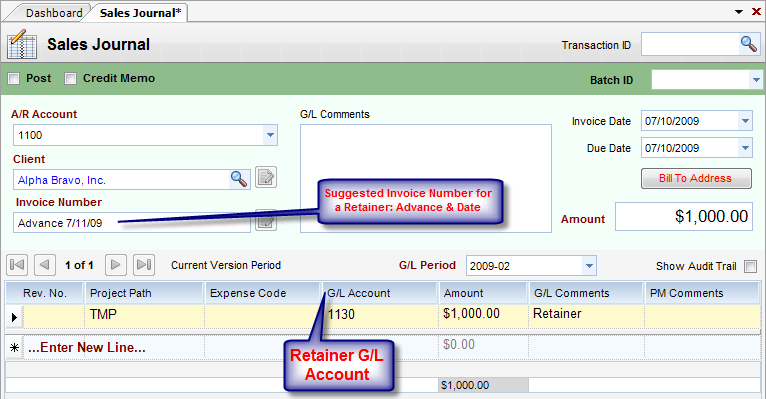Click the Amount field showing $1,000.00

684,216
